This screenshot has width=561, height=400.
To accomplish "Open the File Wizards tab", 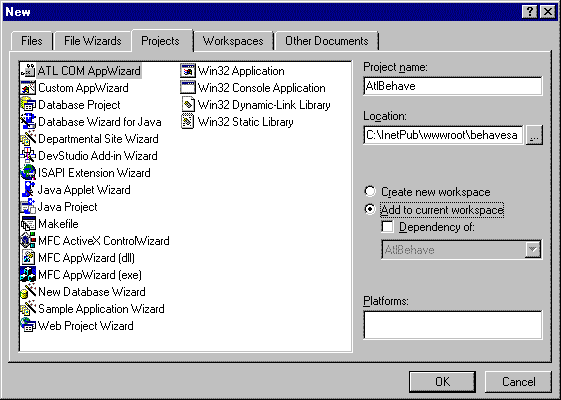I will pos(93,41).
